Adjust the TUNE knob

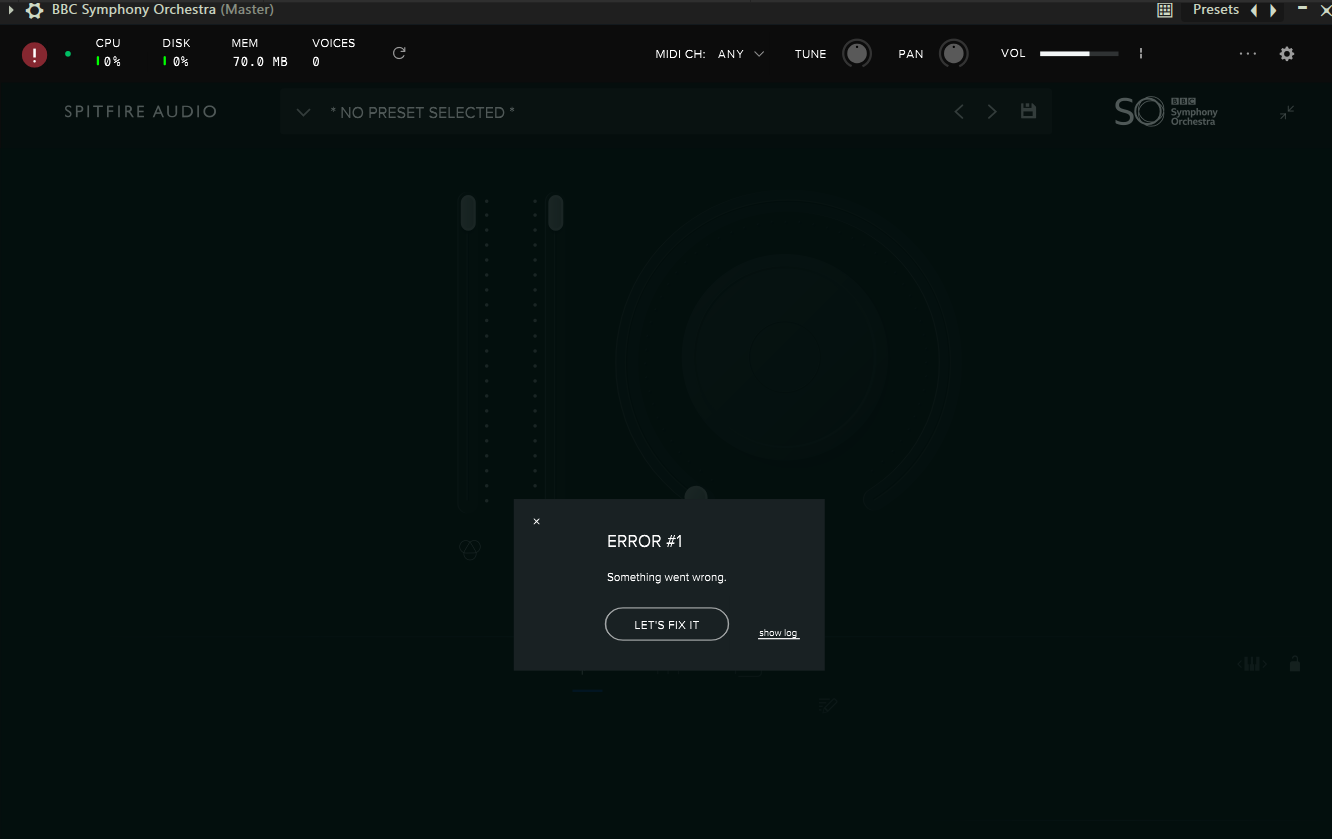pyautogui.click(x=857, y=54)
